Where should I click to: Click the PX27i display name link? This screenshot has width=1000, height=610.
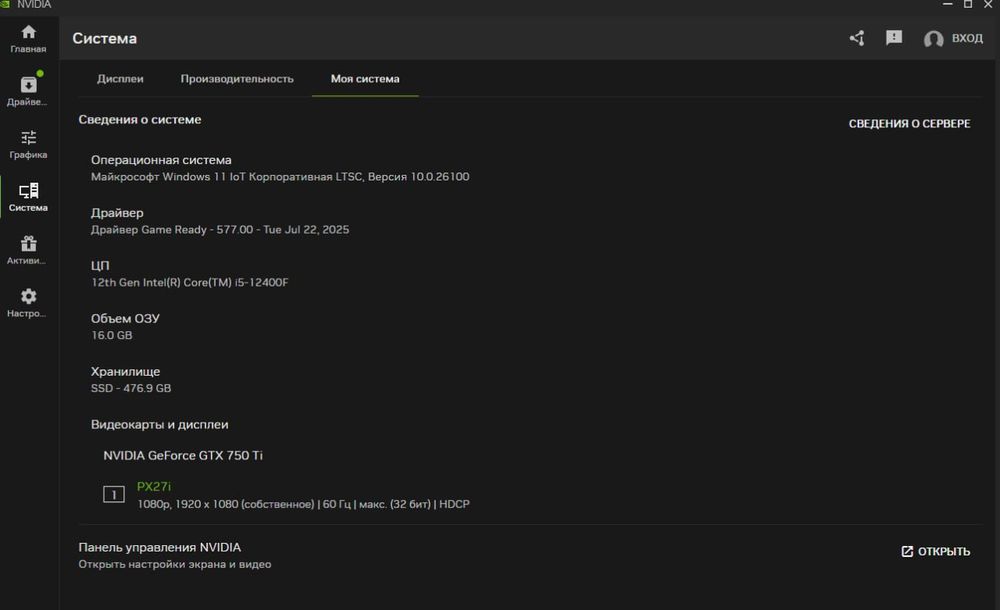[x=154, y=486]
